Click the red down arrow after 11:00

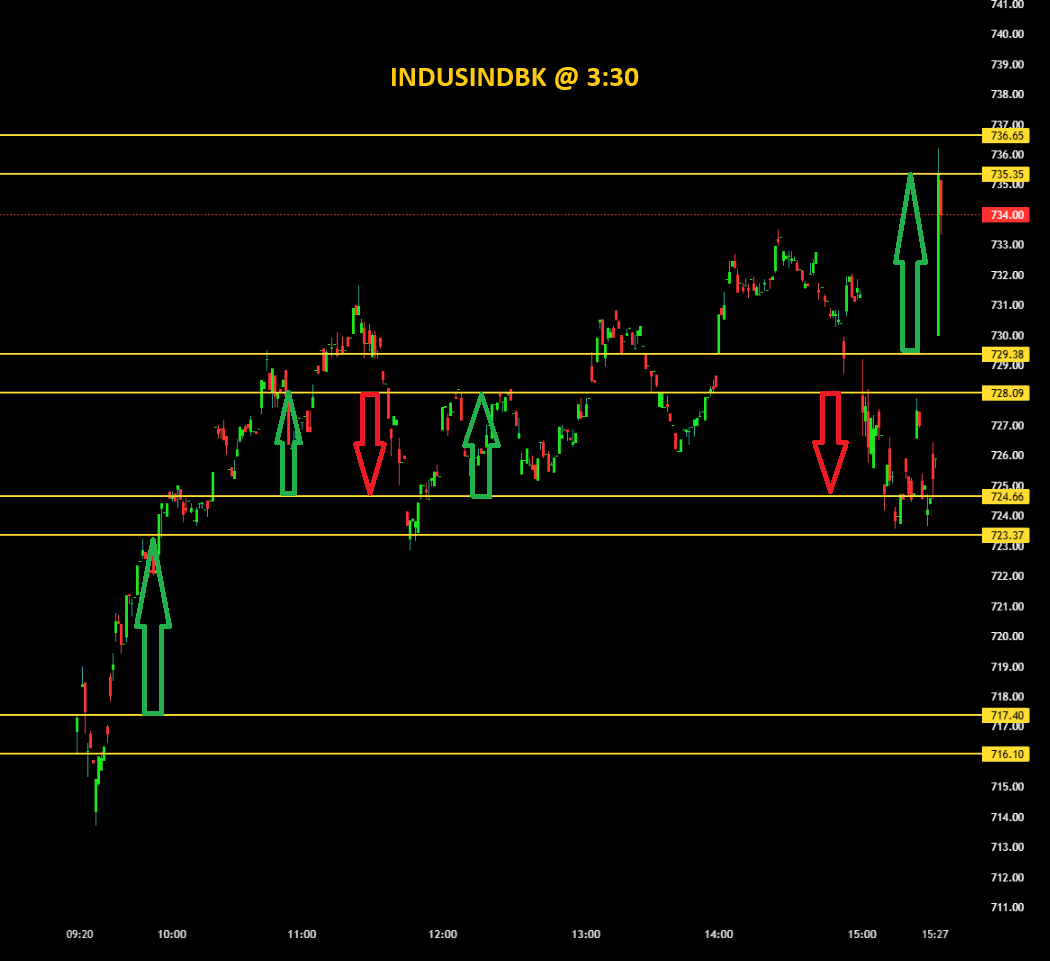pos(370,442)
